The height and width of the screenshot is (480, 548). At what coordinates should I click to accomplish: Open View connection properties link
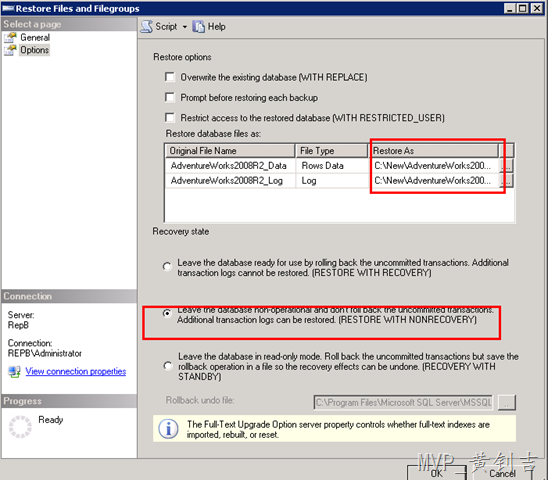click(x=75, y=371)
